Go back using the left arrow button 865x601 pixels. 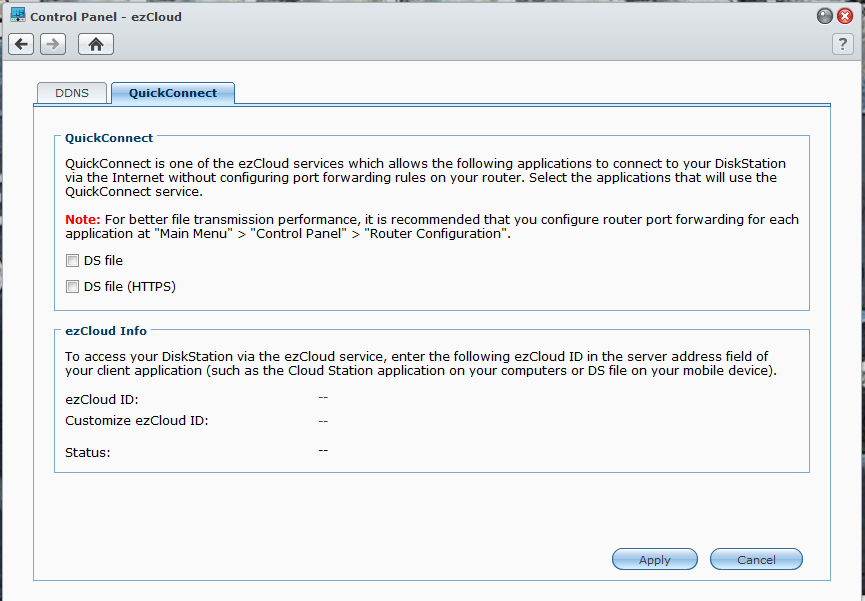(x=21, y=44)
